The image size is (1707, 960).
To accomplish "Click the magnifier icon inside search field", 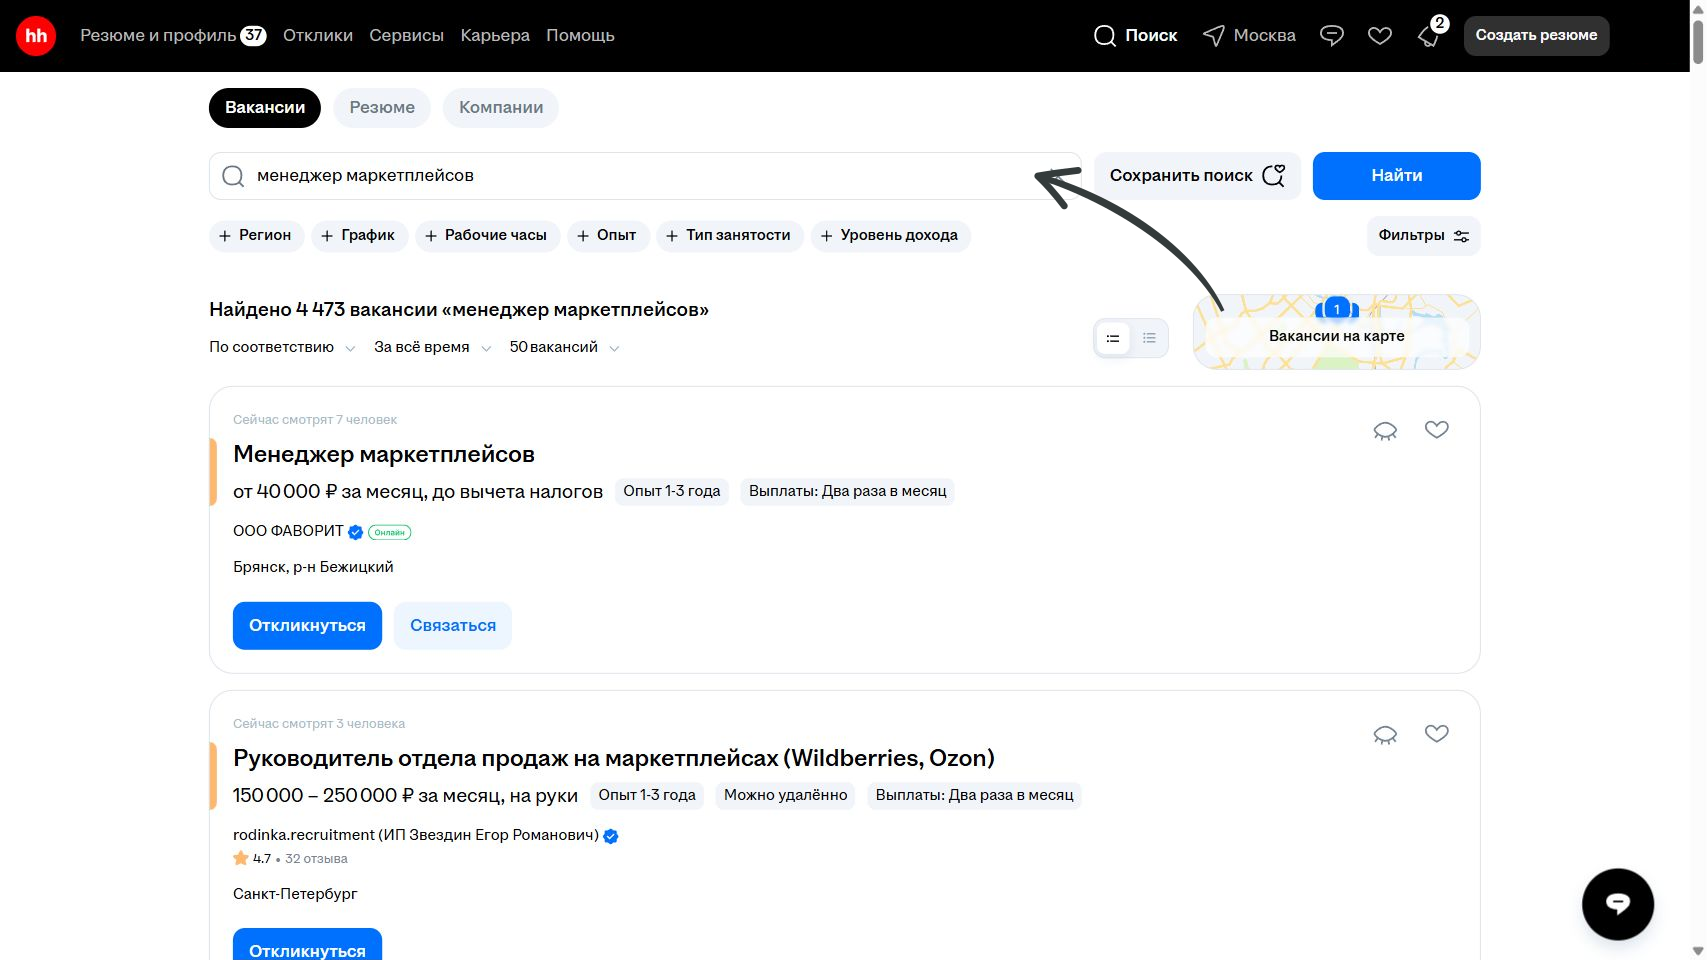I will pyautogui.click(x=233, y=176).
